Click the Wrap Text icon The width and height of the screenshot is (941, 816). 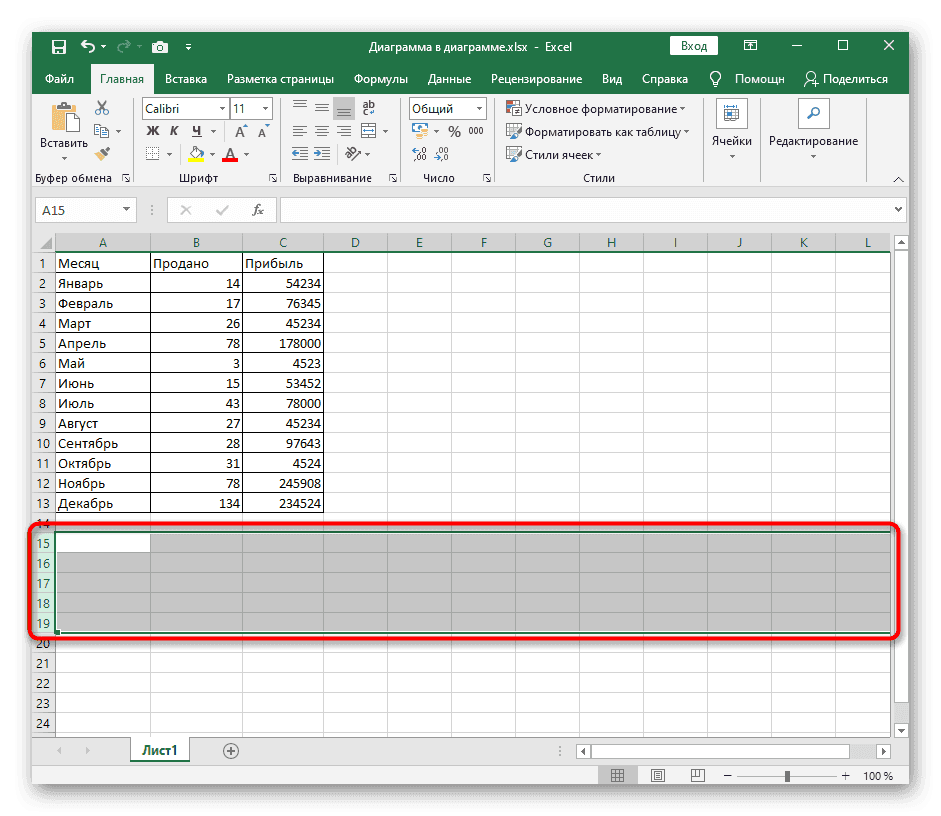(369, 109)
